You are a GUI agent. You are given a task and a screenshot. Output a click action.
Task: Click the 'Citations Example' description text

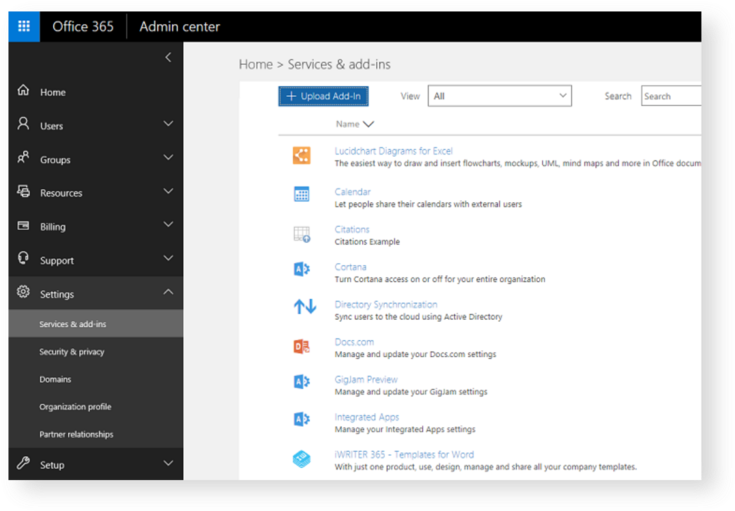click(x=367, y=242)
